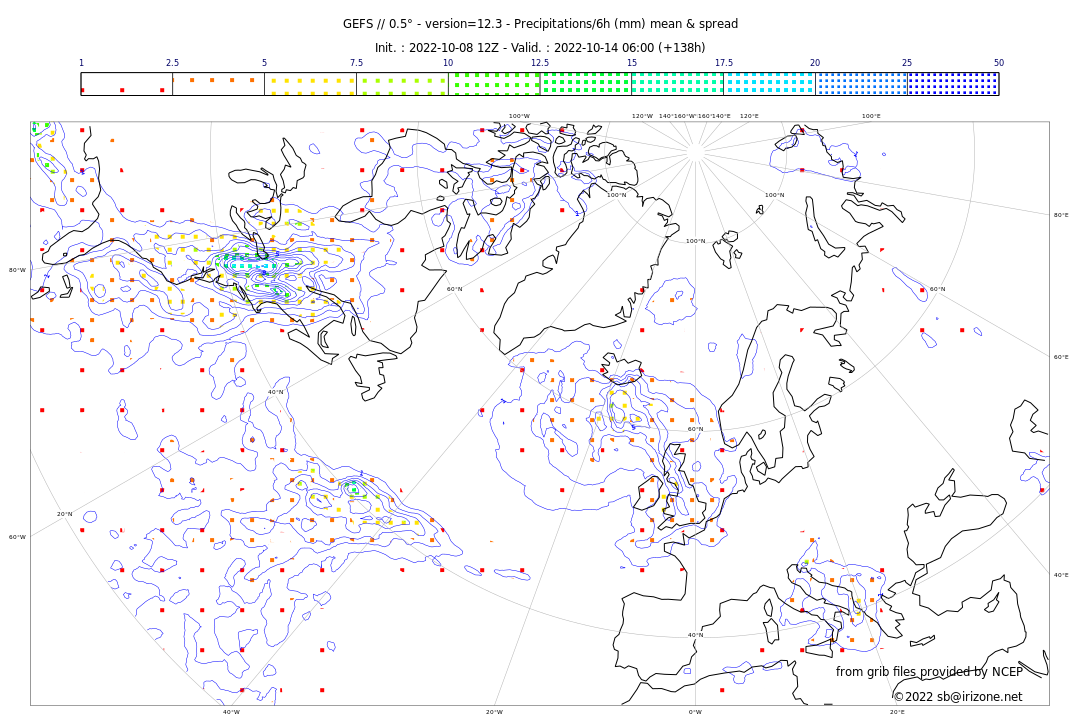Click the orange 2.5–5 mm legend segment
The height and width of the screenshot is (718, 1080).
click(x=218, y=83)
